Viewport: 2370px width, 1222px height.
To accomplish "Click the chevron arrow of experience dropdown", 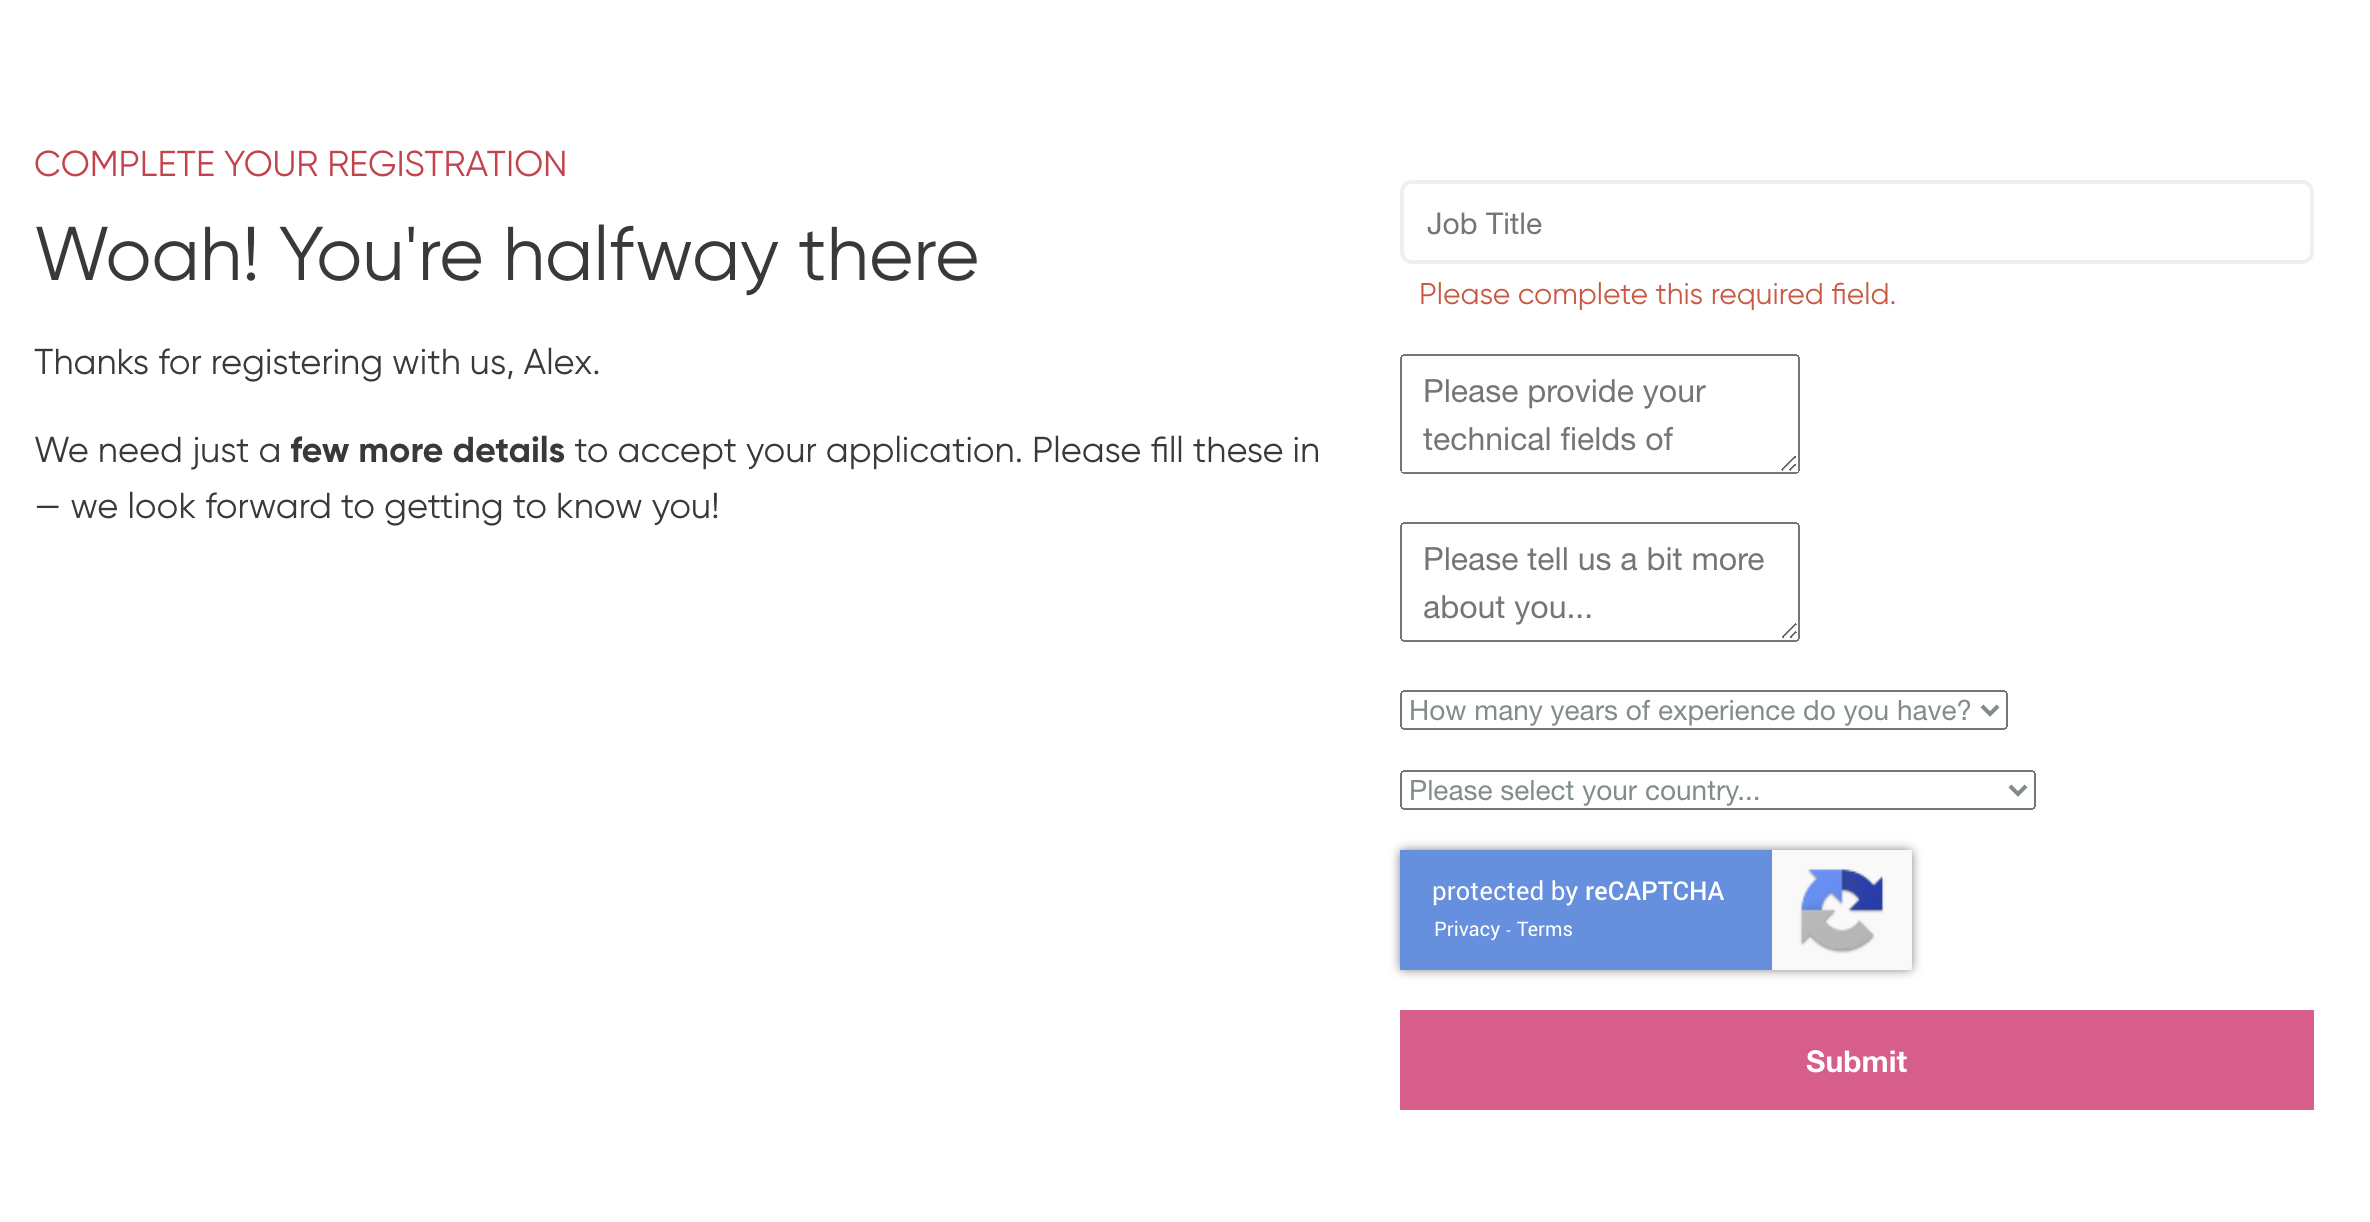I will pos(1989,710).
